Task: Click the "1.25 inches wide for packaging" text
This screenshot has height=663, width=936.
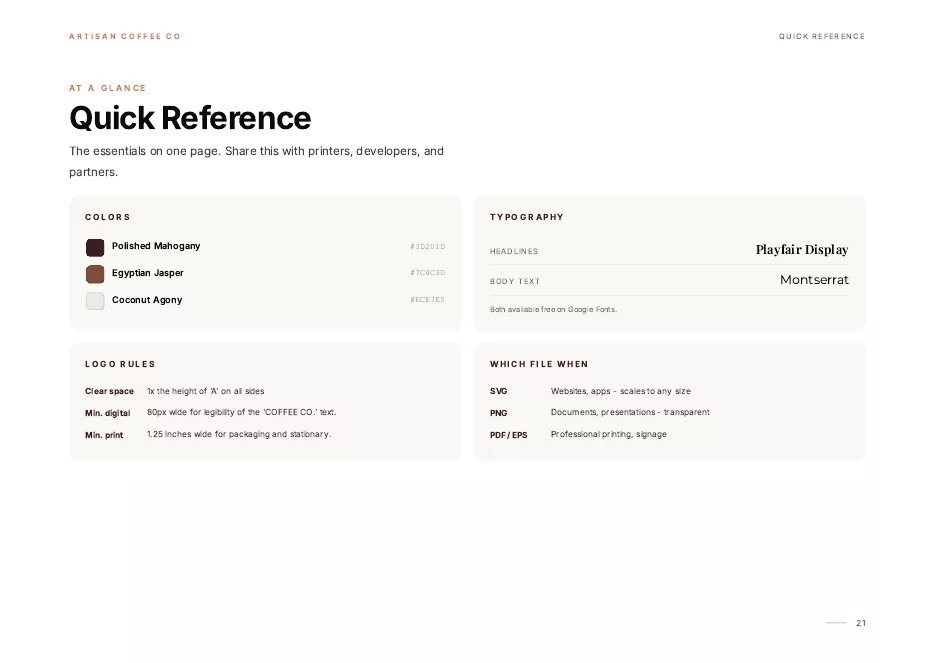Action: [x=239, y=434]
